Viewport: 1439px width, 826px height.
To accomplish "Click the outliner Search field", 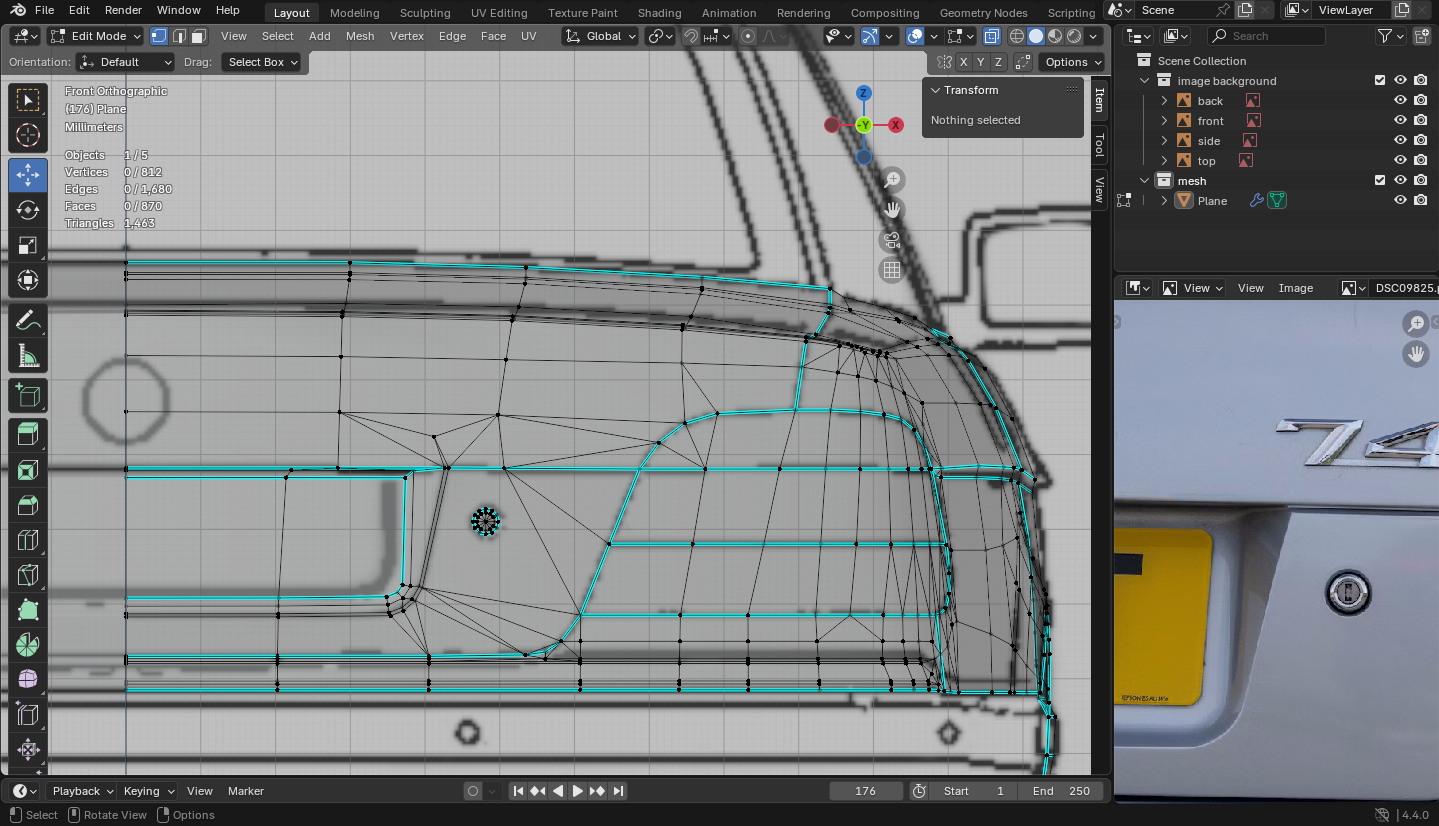I will [1266, 36].
